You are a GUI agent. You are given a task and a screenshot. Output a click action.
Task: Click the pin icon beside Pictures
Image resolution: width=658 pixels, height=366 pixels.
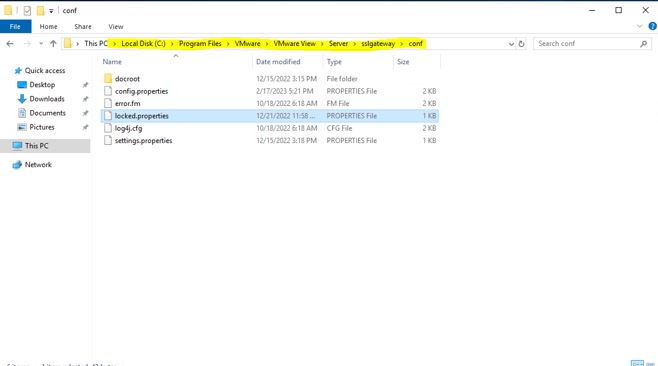pos(85,127)
